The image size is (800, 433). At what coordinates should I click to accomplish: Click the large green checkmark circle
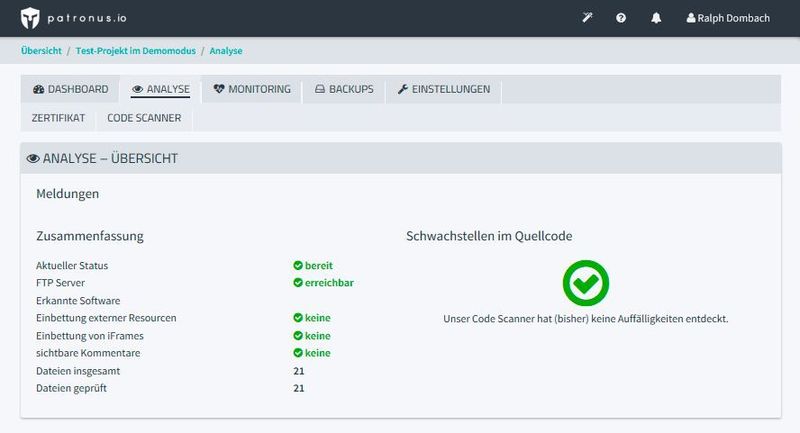pyautogui.click(x=586, y=283)
